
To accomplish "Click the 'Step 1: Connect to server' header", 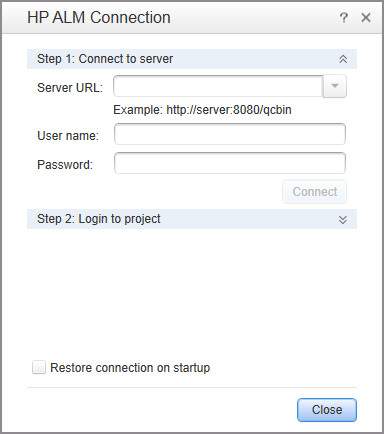I will tap(105, 59).
